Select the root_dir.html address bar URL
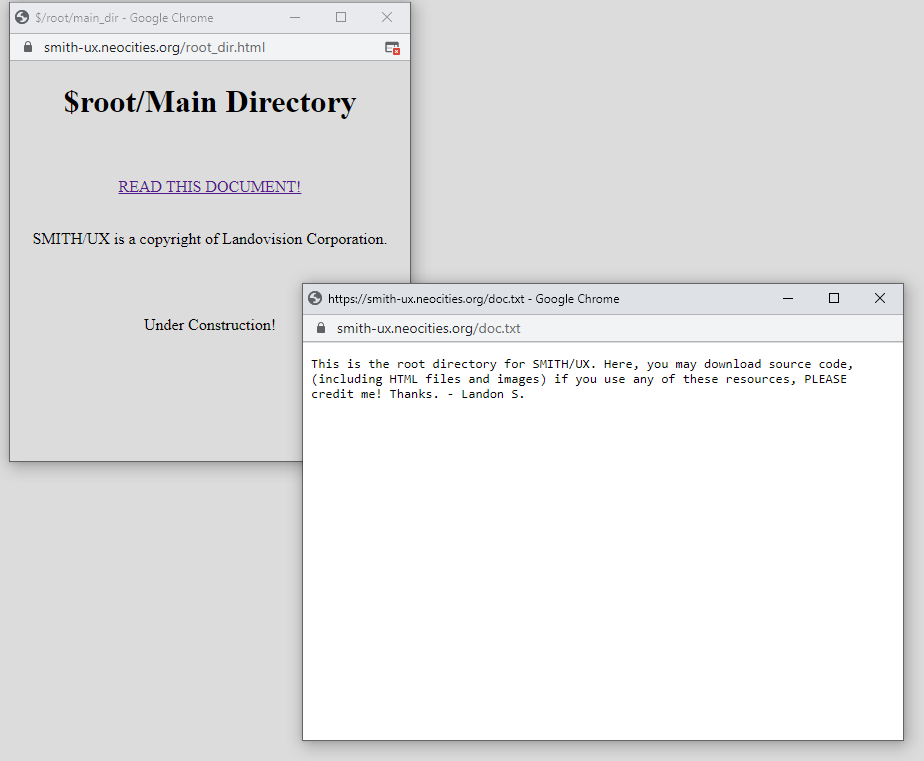Screen dimensions: 924x761 154,48
